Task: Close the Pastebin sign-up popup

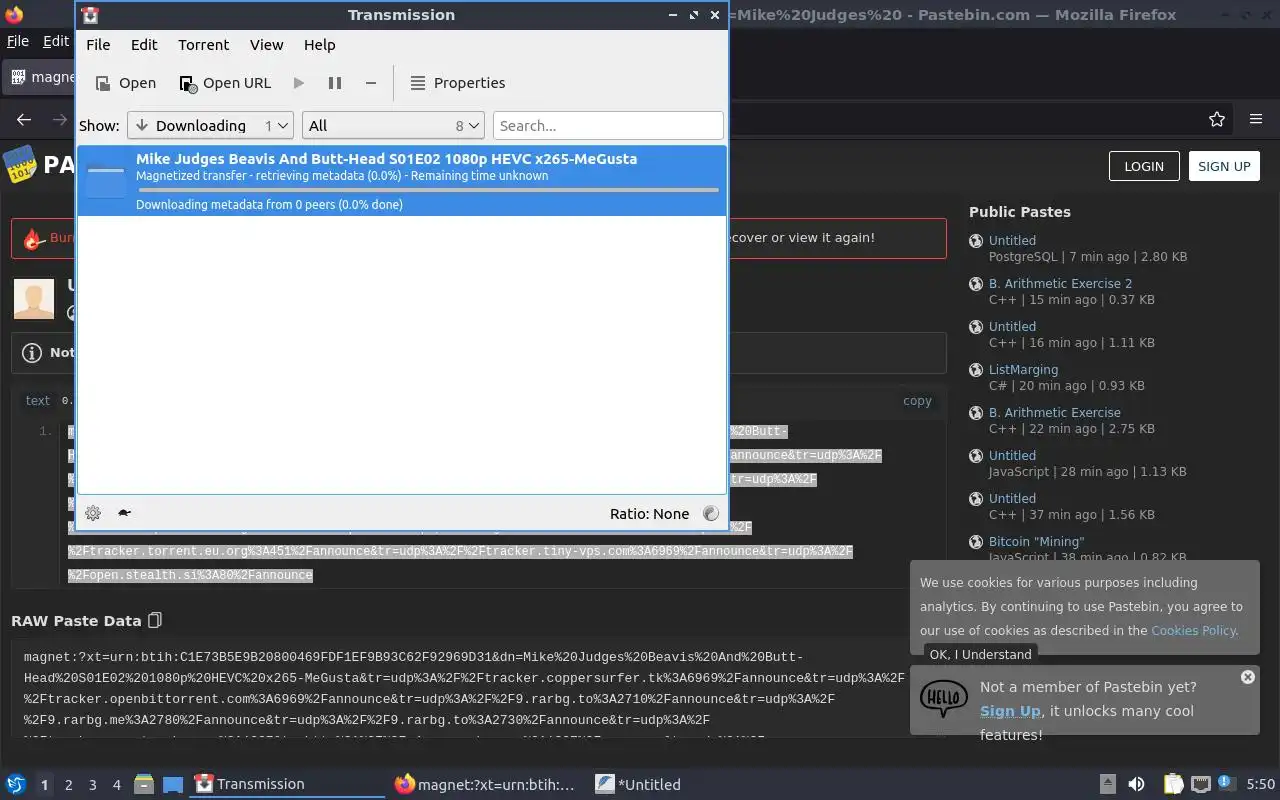Action: 1247,677
